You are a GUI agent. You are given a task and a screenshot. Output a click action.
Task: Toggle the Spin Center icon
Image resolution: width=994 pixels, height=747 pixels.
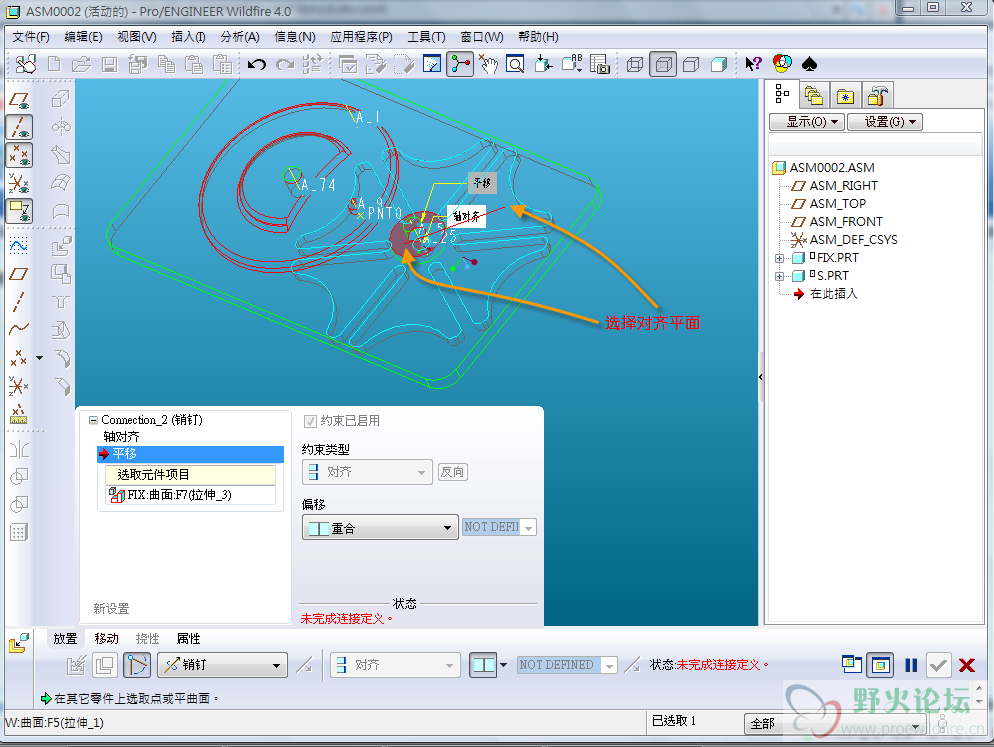tap(460, 64)
